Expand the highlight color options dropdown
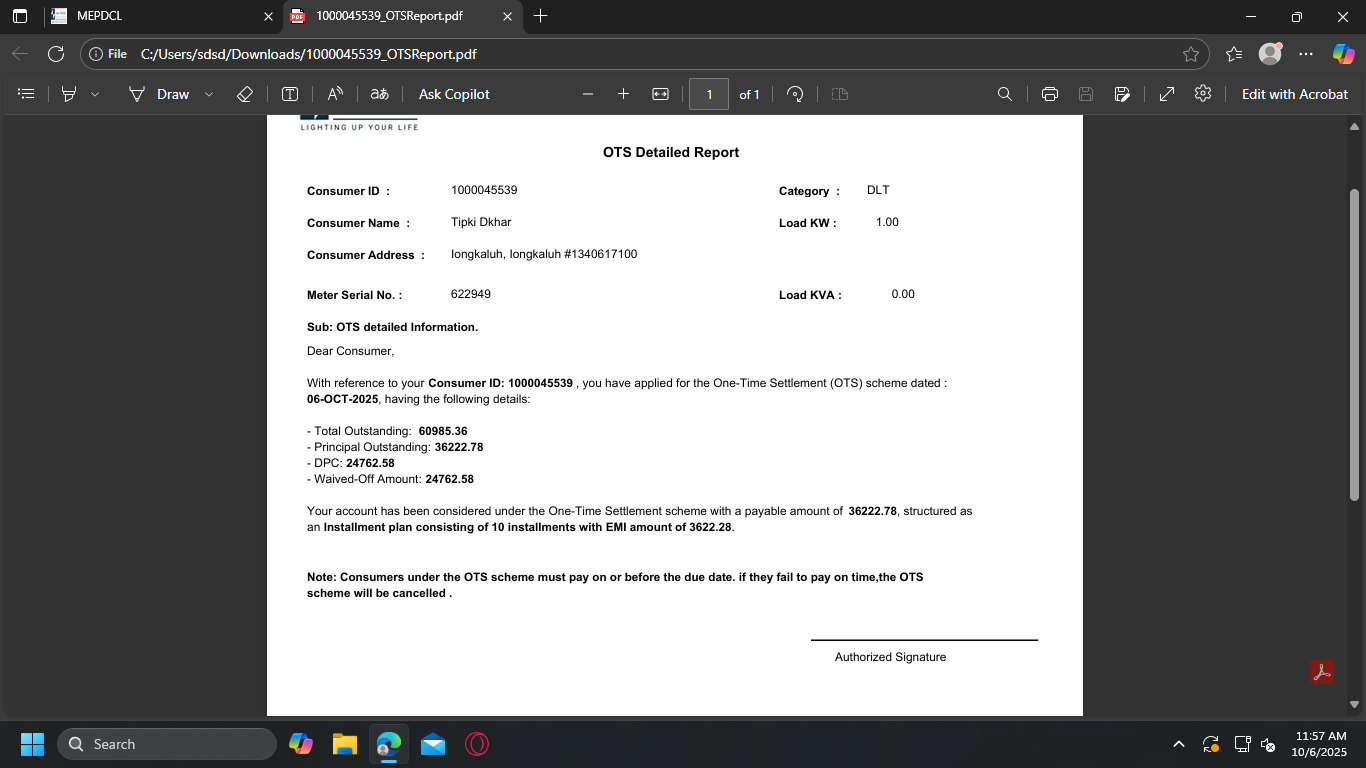Screen dimensions: 1366x768 click(x=95, y=94)
